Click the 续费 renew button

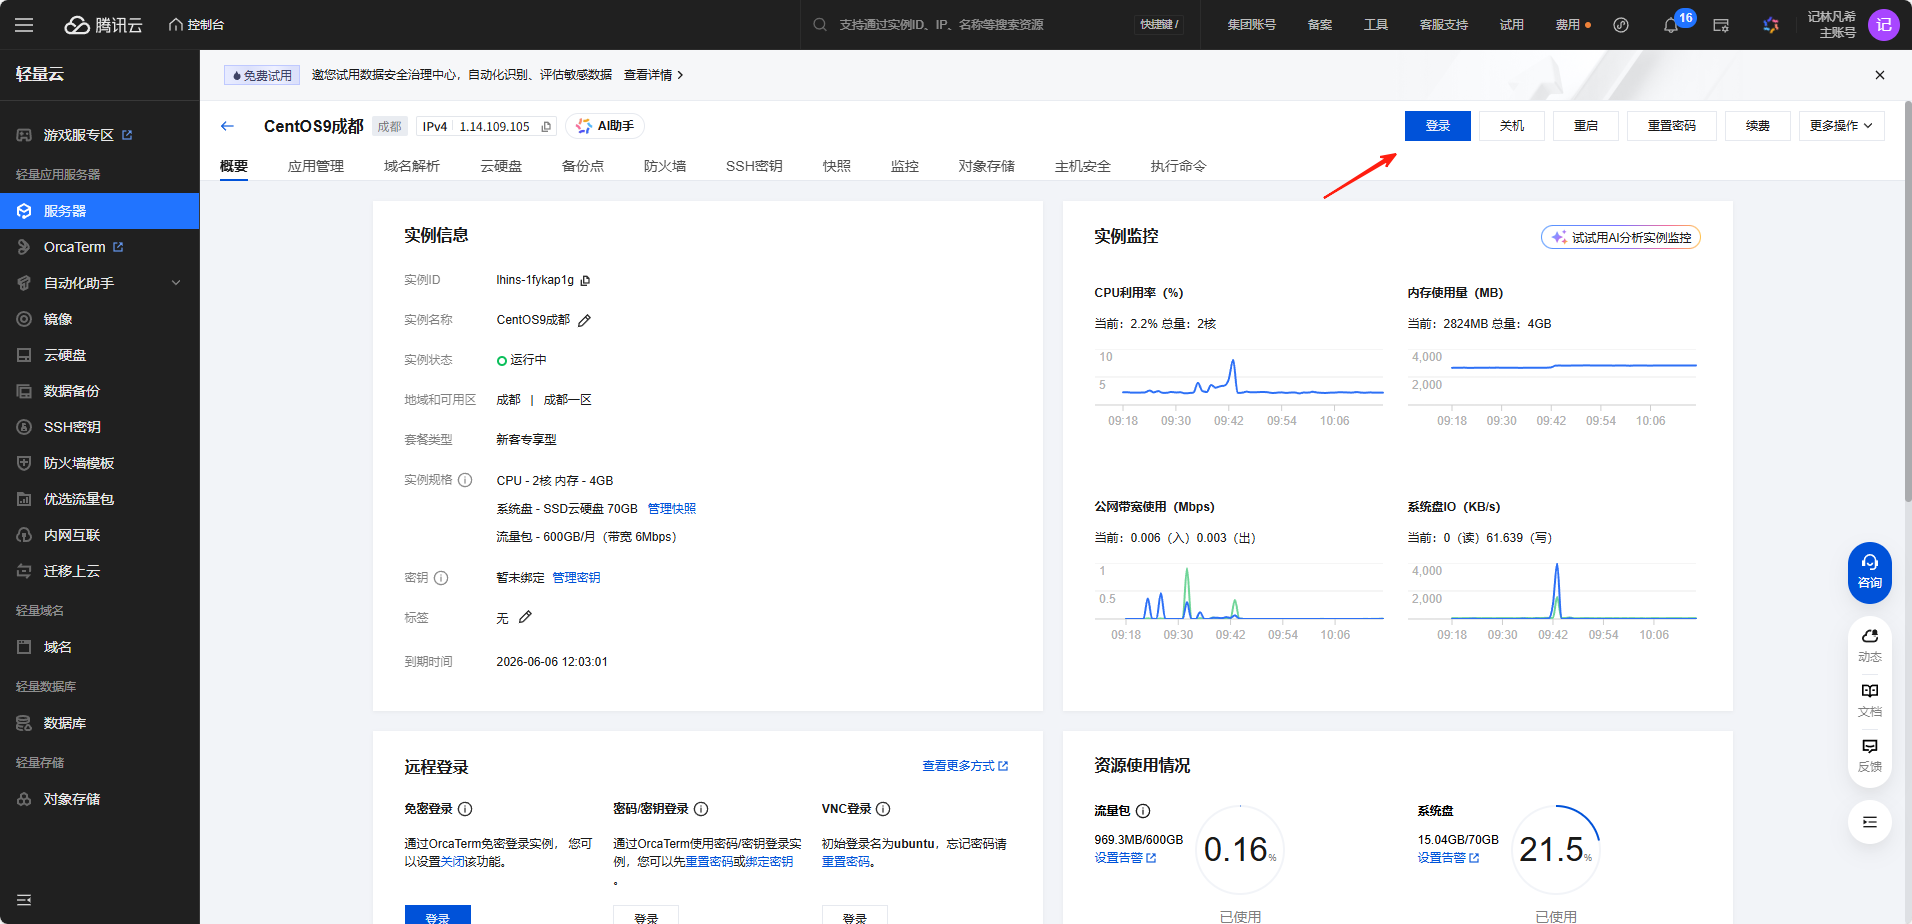tap(1758, 126)
